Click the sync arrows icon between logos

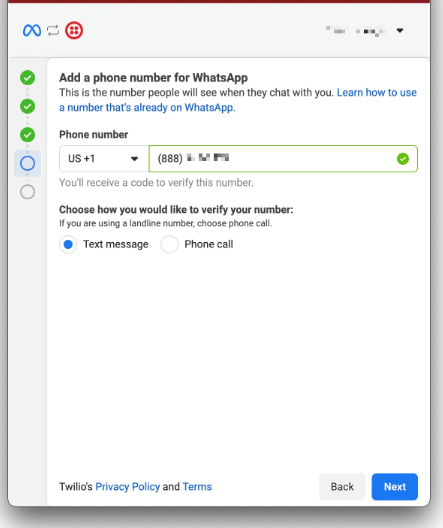click(53, 31)
